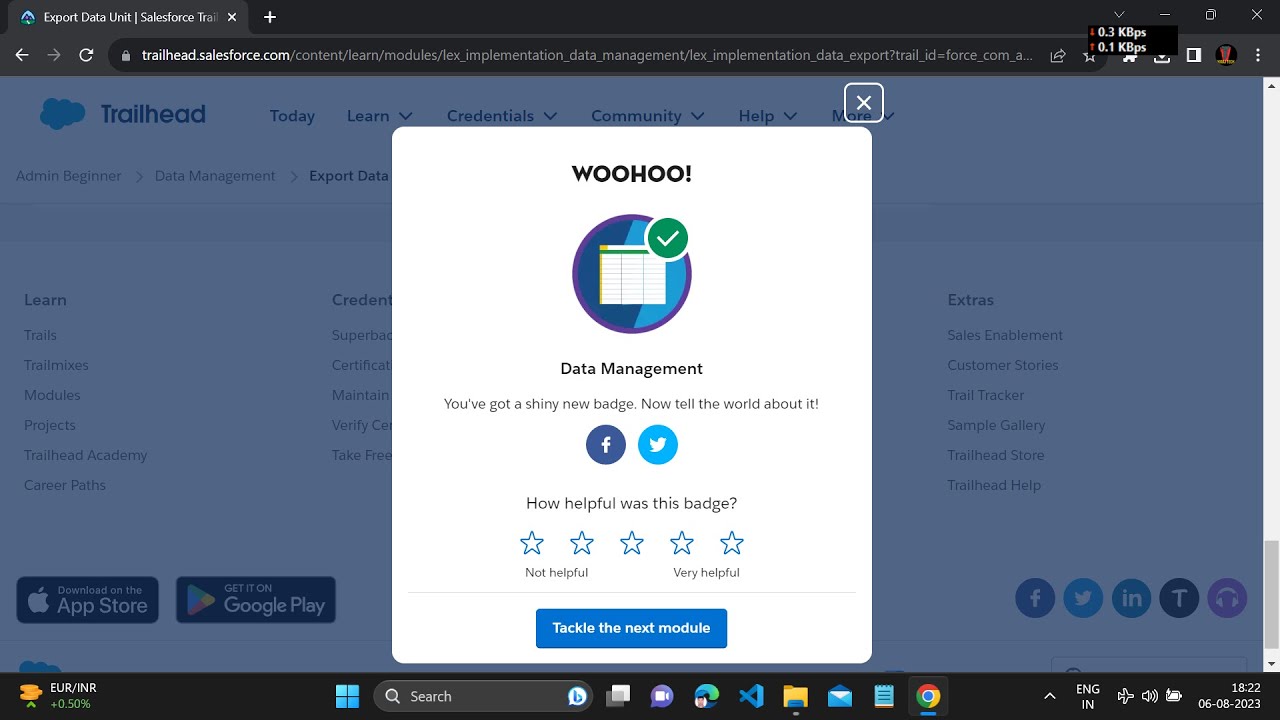1280x720 pixels.
Task: Open footer headphones podcast icon
Action: pyautogui.click(x=1228, y=598)
